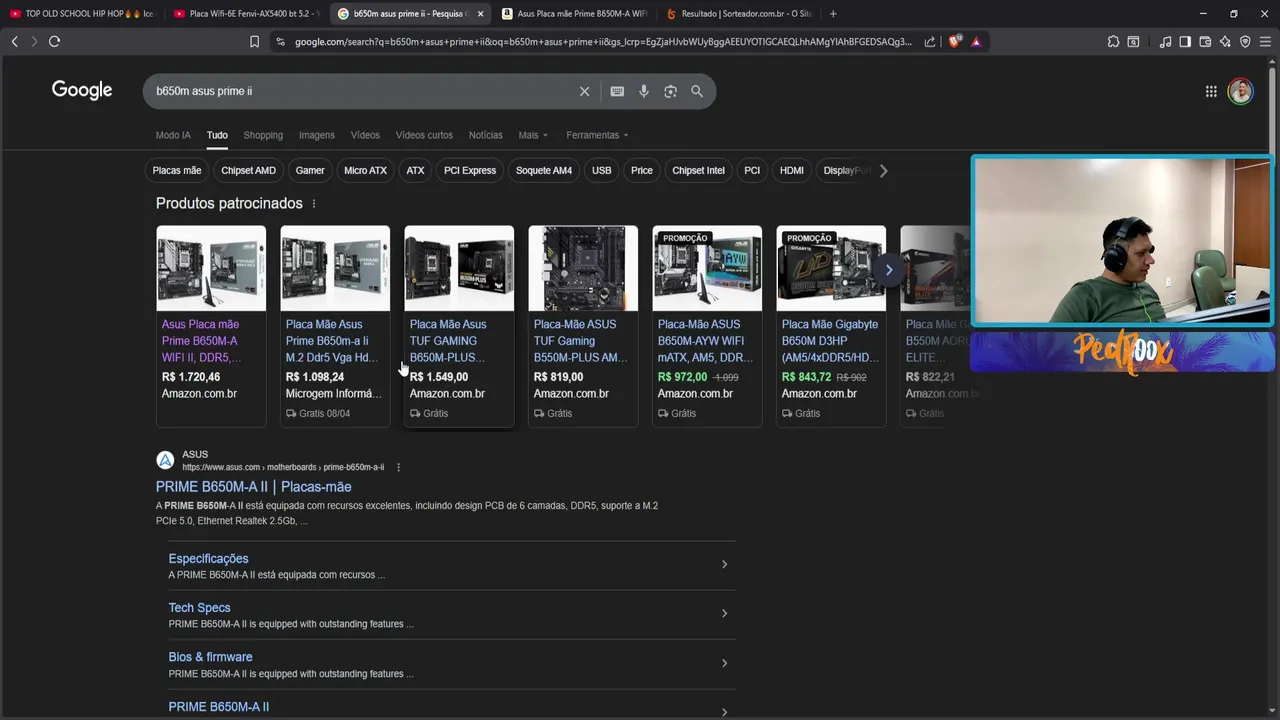This screenshot has height=720, width=1280.
Task: Filter by Chipset AMD chip
Action: pyautogui.click(x=248, y=170)
